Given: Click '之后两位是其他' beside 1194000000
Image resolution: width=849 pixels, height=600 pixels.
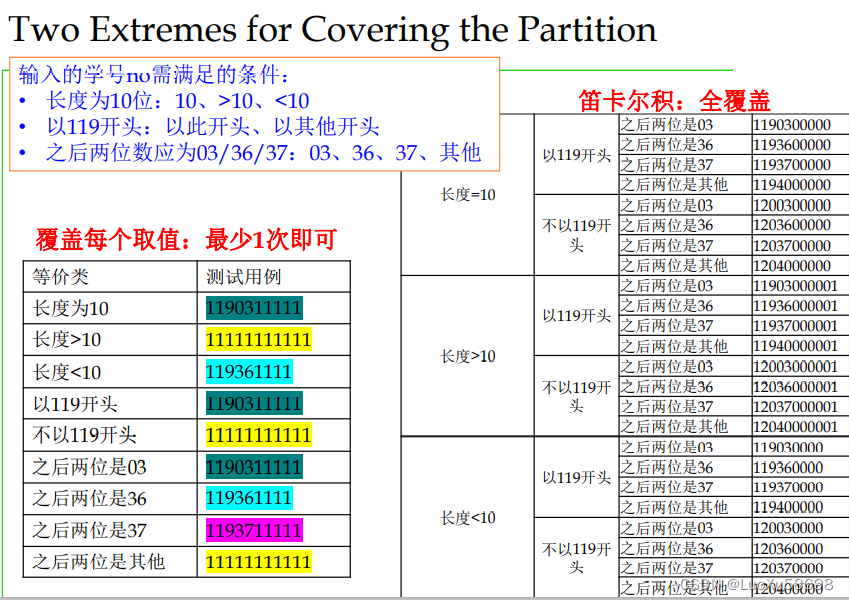Looking at the screenshot, I should [674, 185].
